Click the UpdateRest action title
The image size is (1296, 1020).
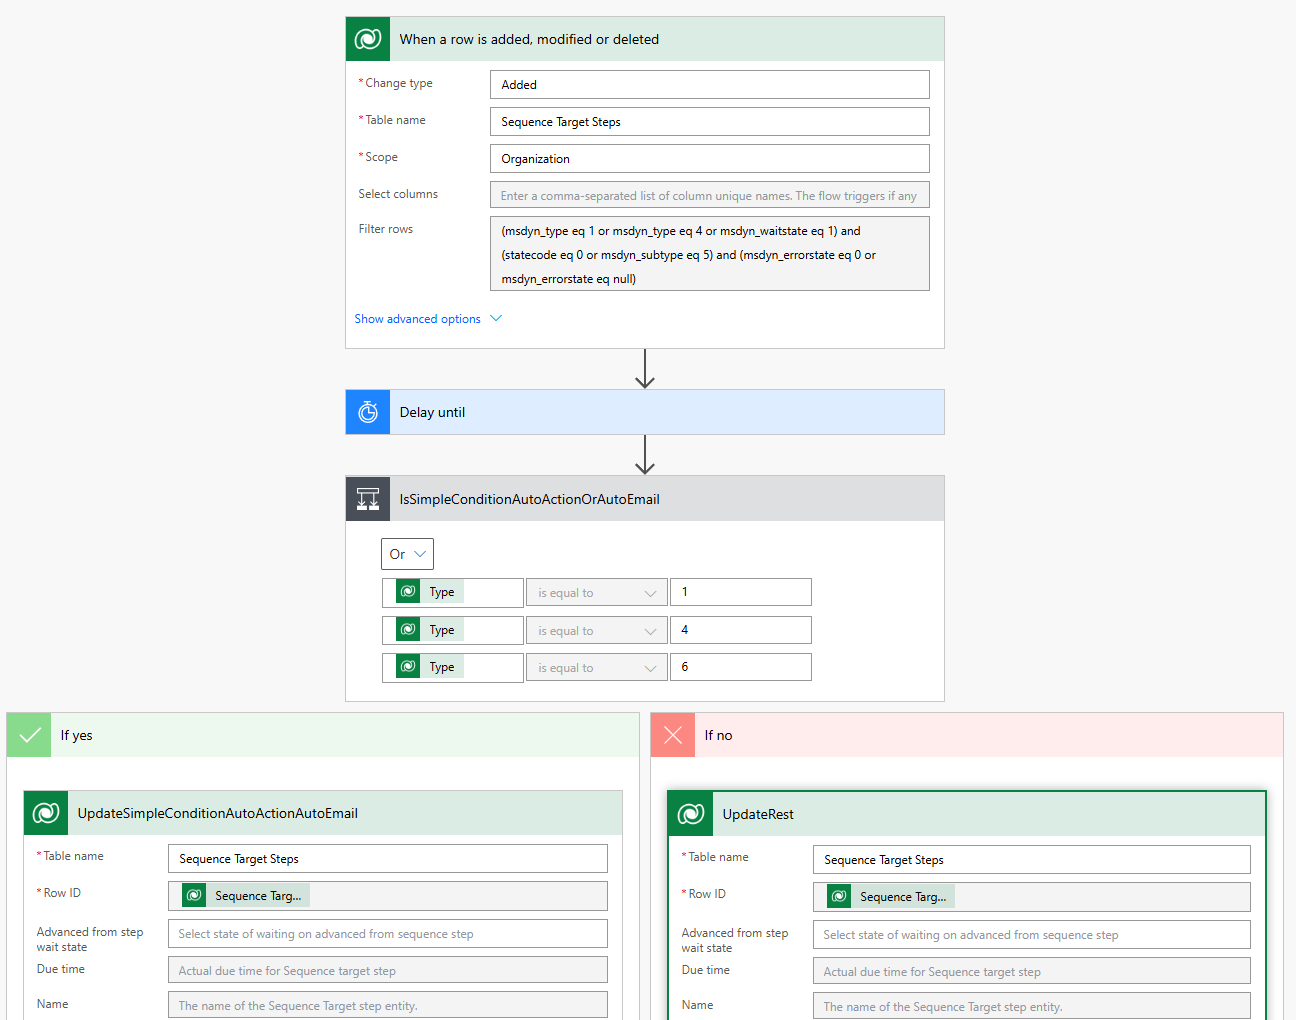coord(758,814)
